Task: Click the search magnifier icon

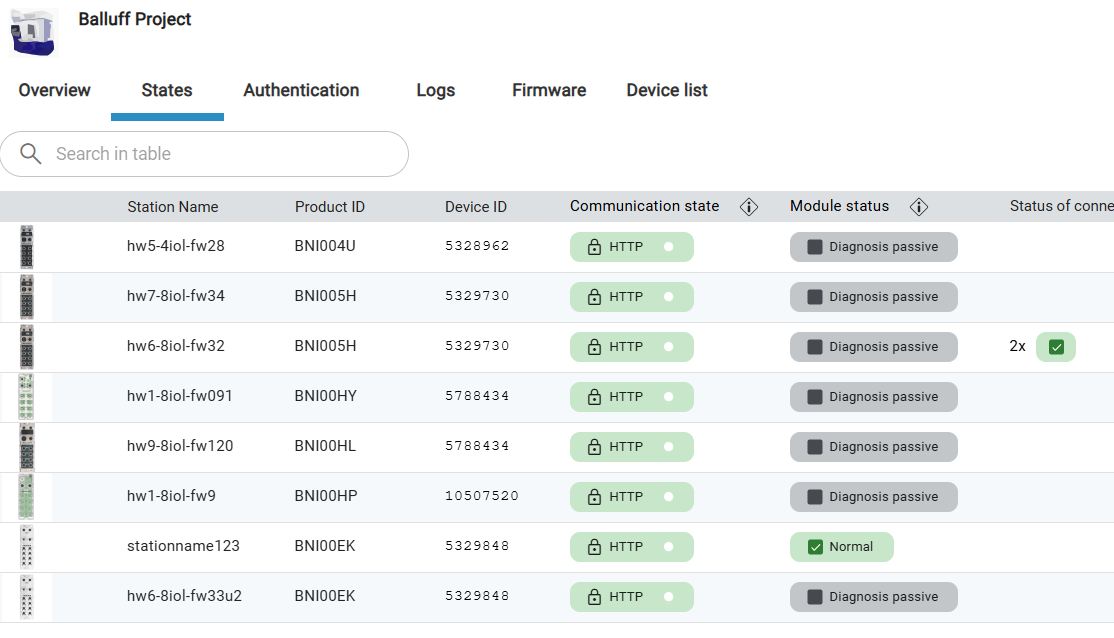Action: (31, 154)
